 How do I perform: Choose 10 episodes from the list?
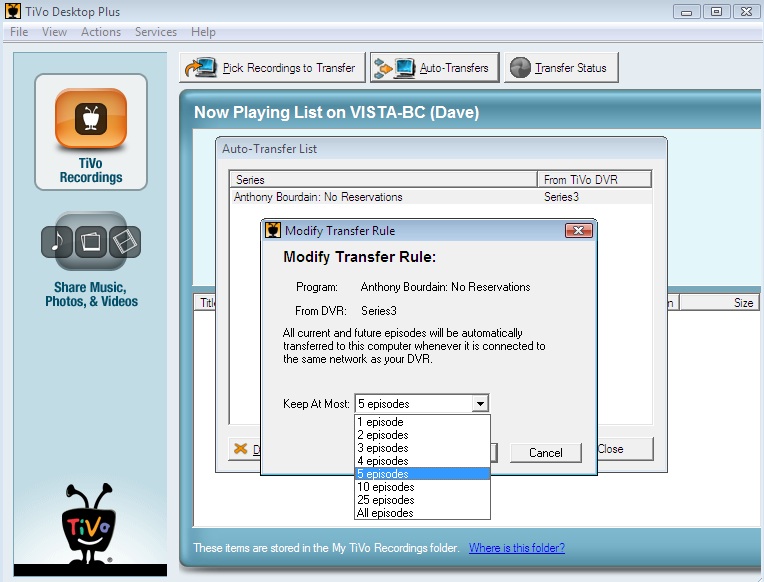point(422,486)
